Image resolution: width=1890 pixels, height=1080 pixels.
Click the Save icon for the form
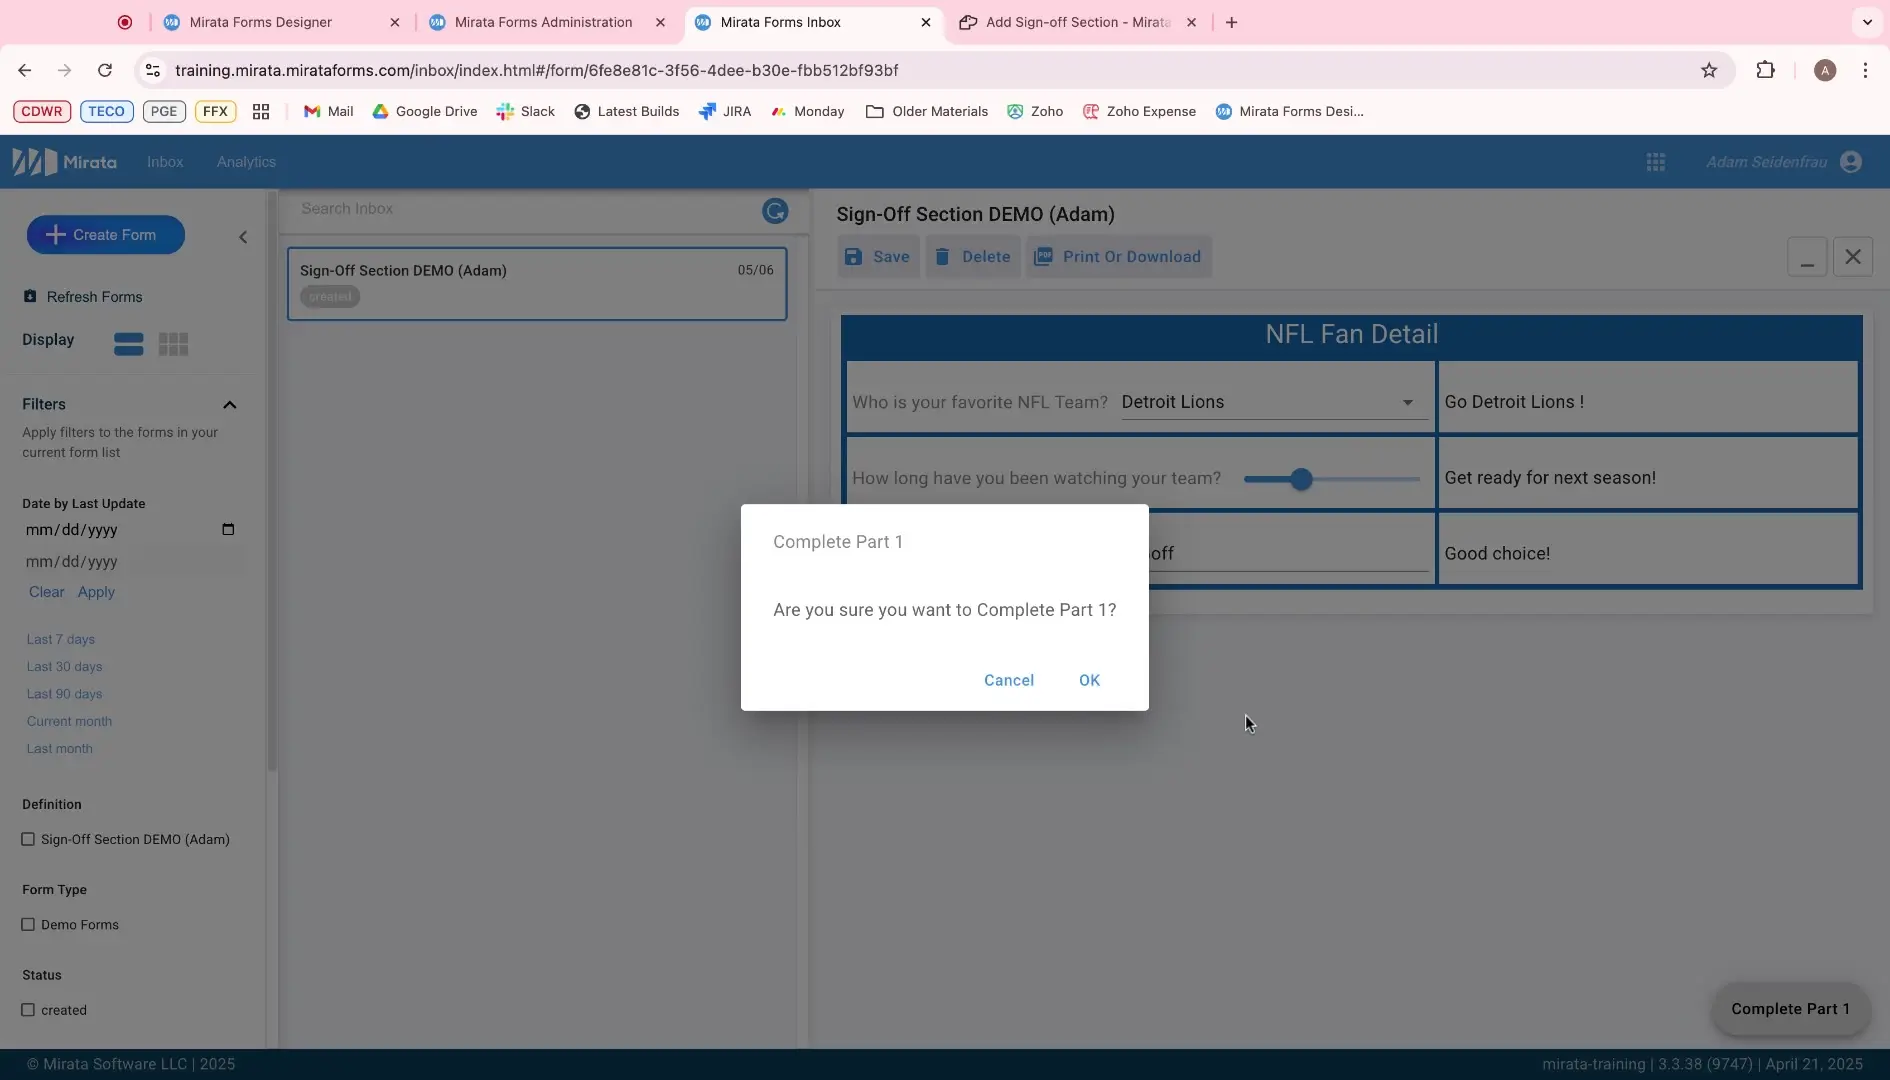point(853,256)
